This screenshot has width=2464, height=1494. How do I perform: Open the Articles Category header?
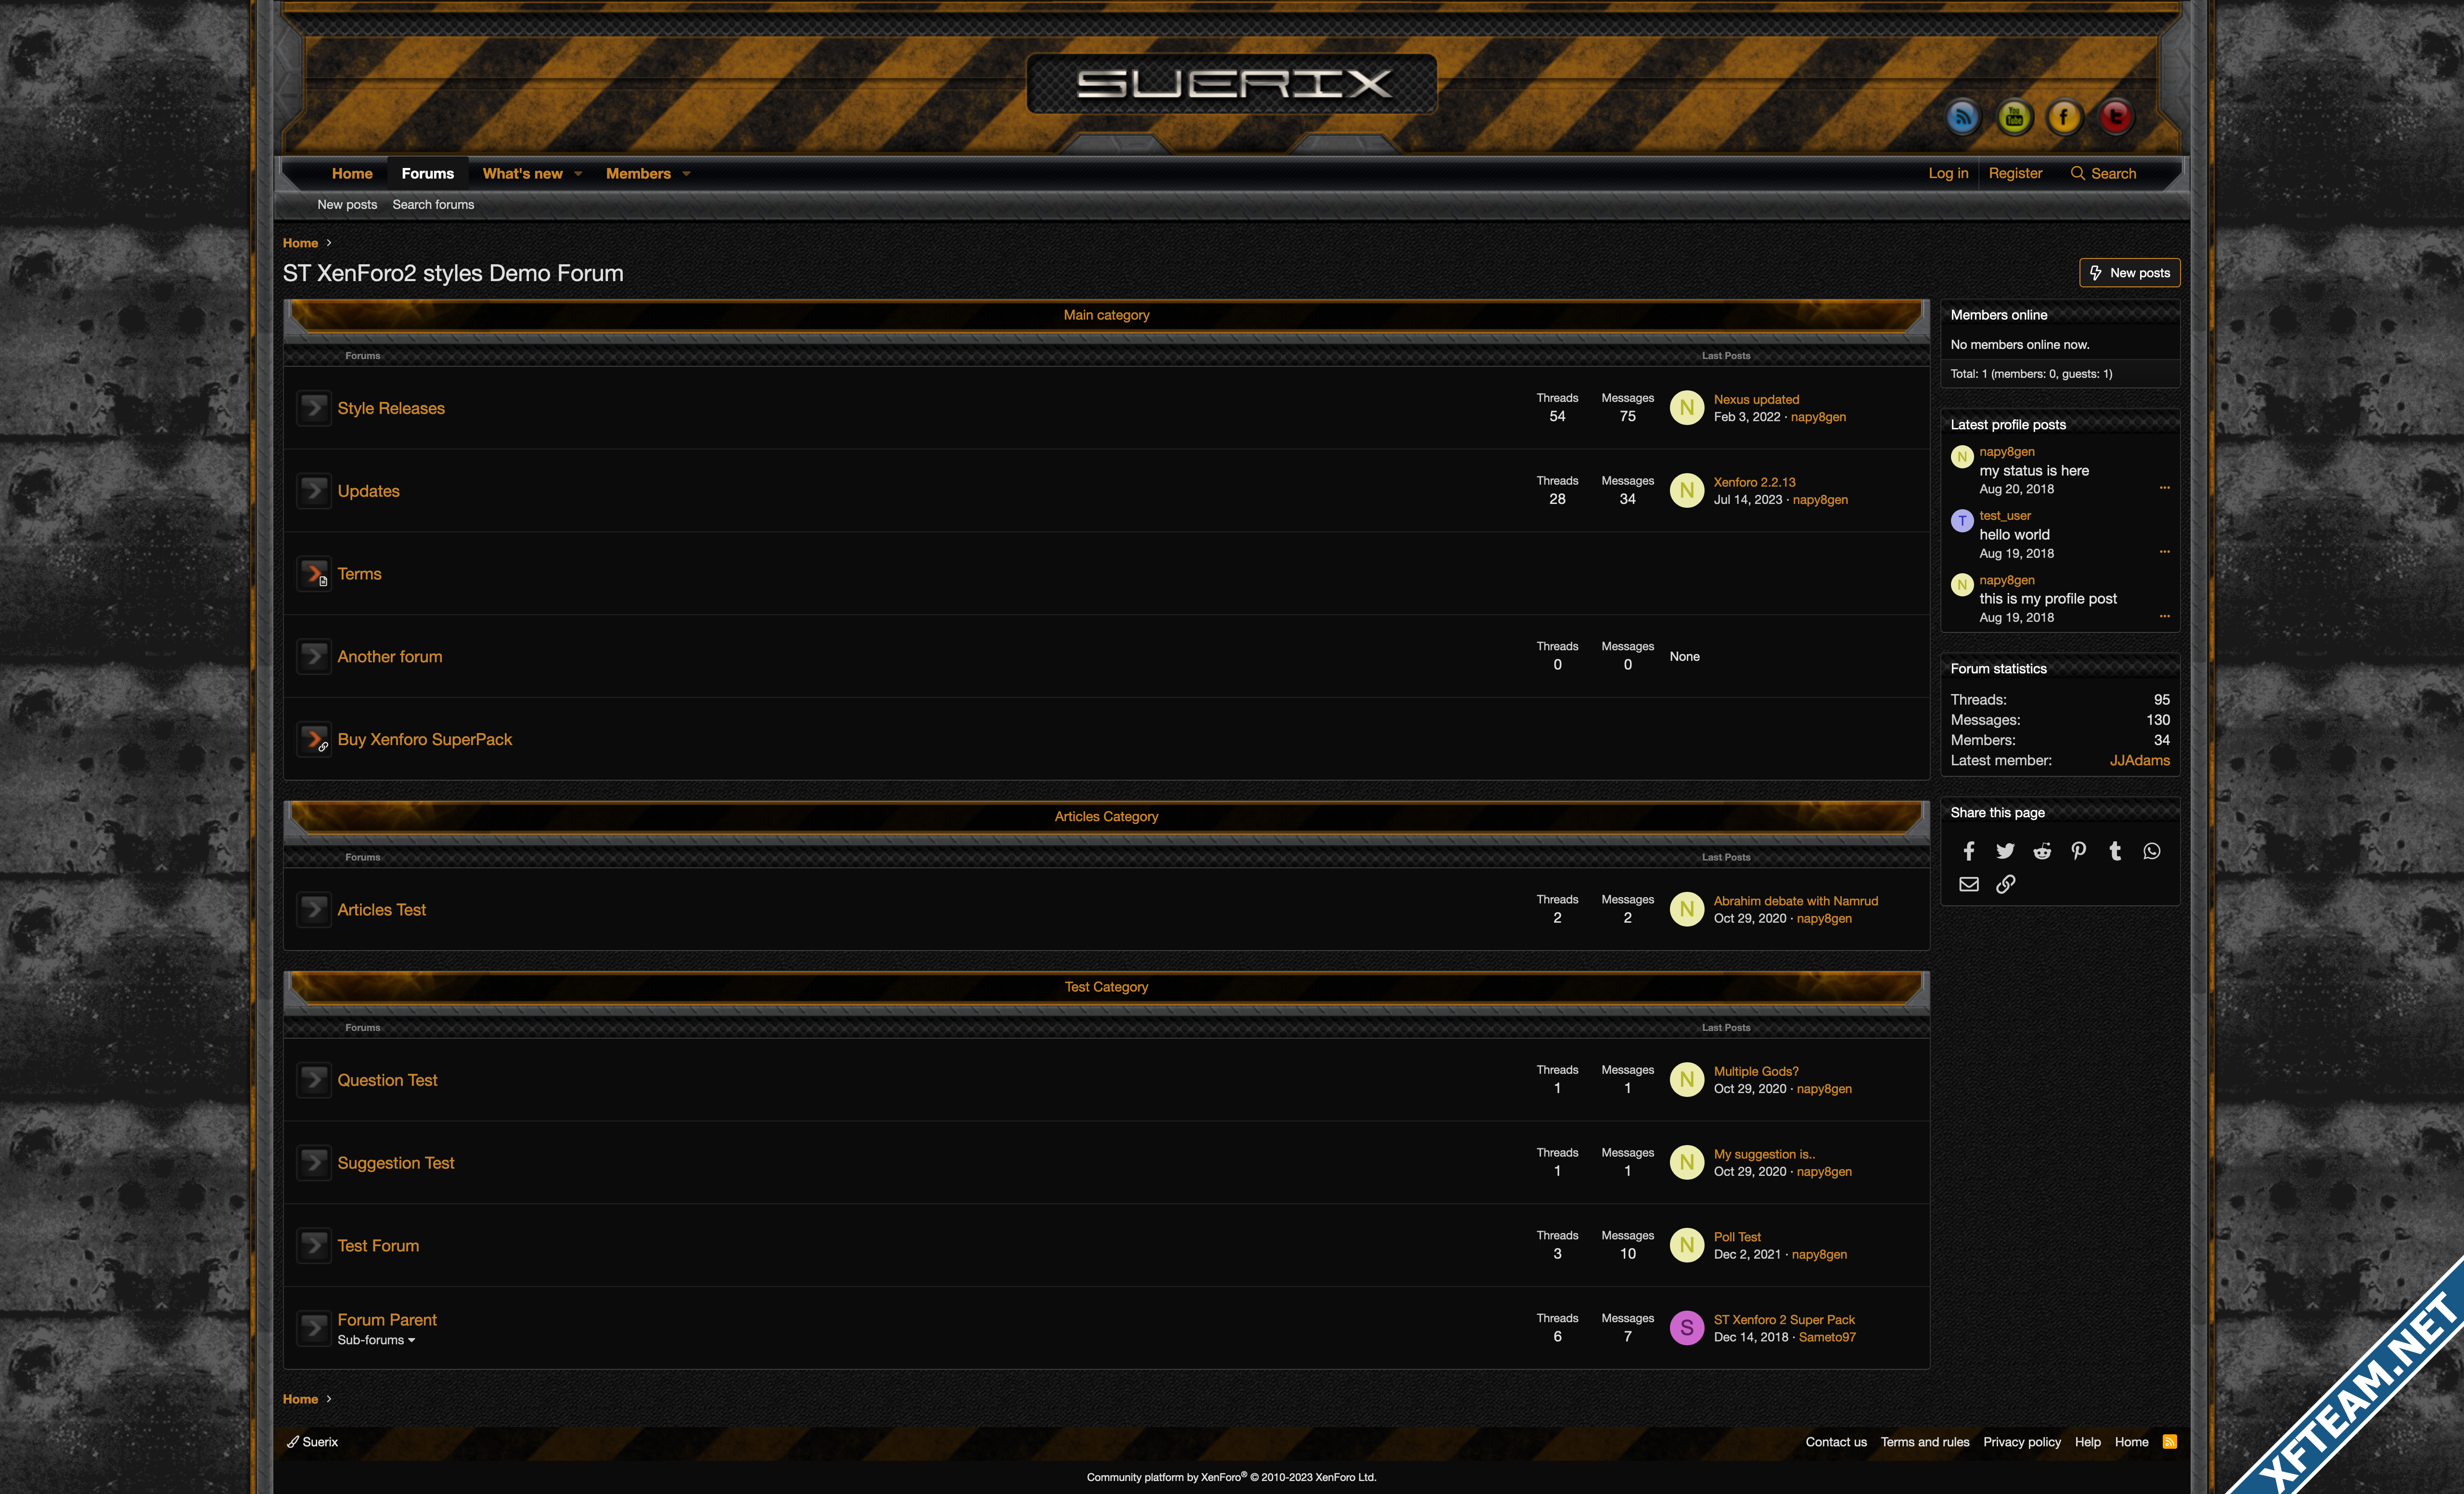[1106, 817]
